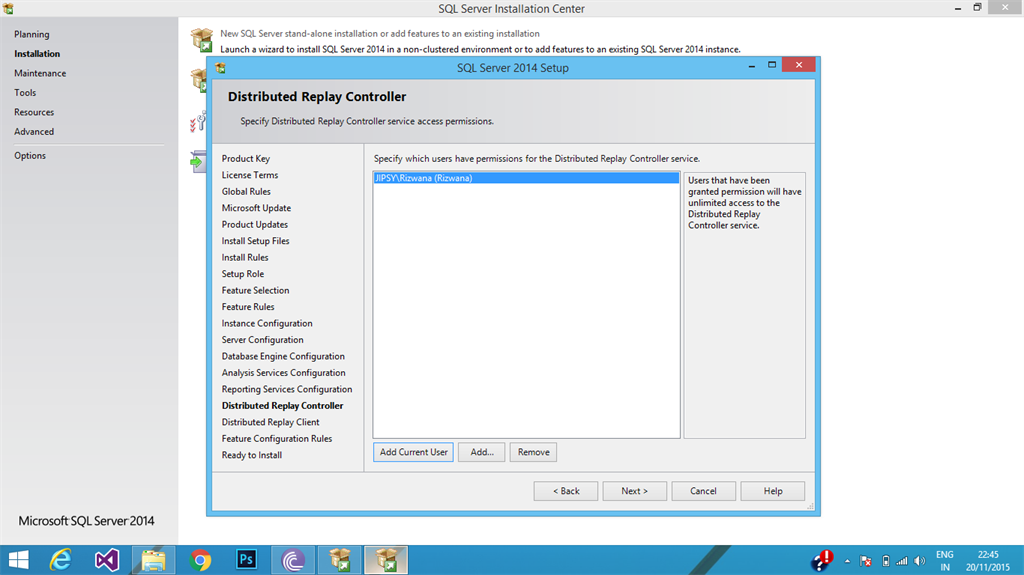The height and width of the screenshot is (575, 1024).
Task: Proceed with the Next > button
Action: pos(635,491)
